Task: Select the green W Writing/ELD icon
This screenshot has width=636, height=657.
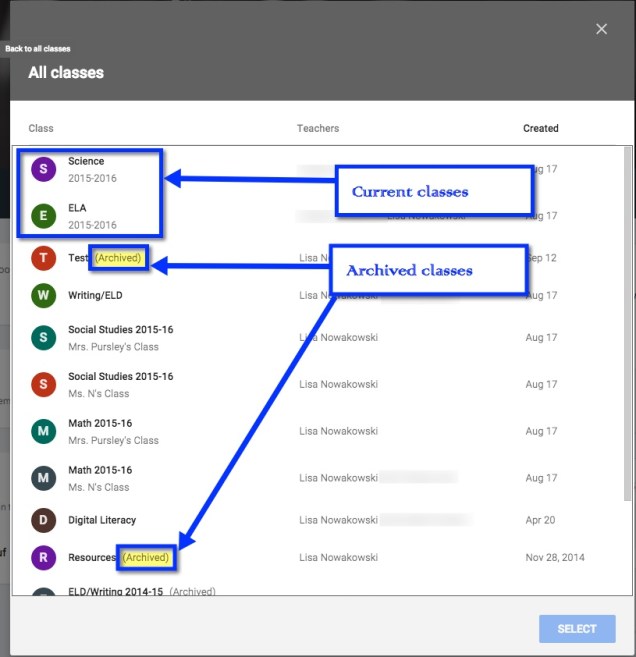Action: tap(43, 296)
